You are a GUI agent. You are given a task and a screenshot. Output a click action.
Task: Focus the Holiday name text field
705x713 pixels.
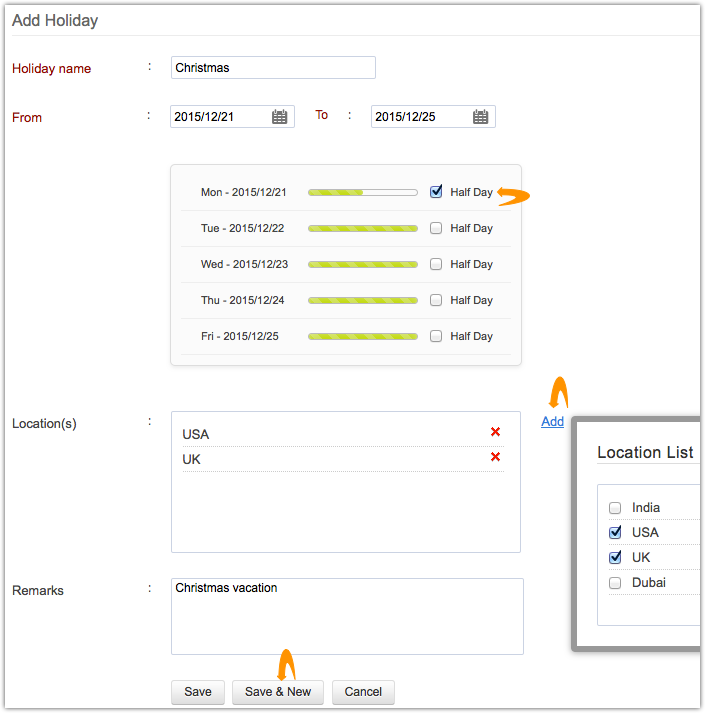coord(273,68)
